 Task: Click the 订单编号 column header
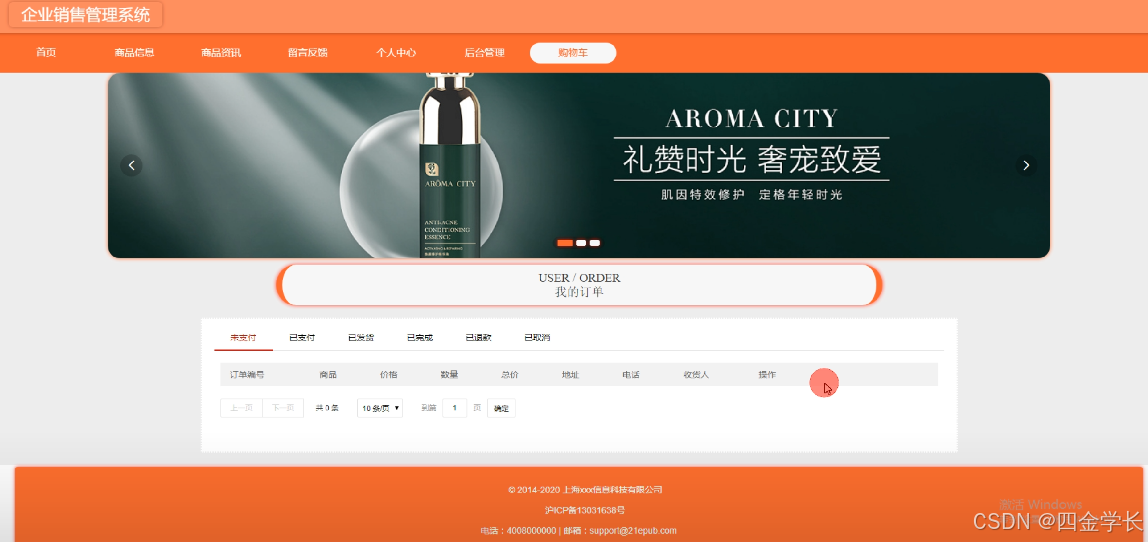coord(247,374)
